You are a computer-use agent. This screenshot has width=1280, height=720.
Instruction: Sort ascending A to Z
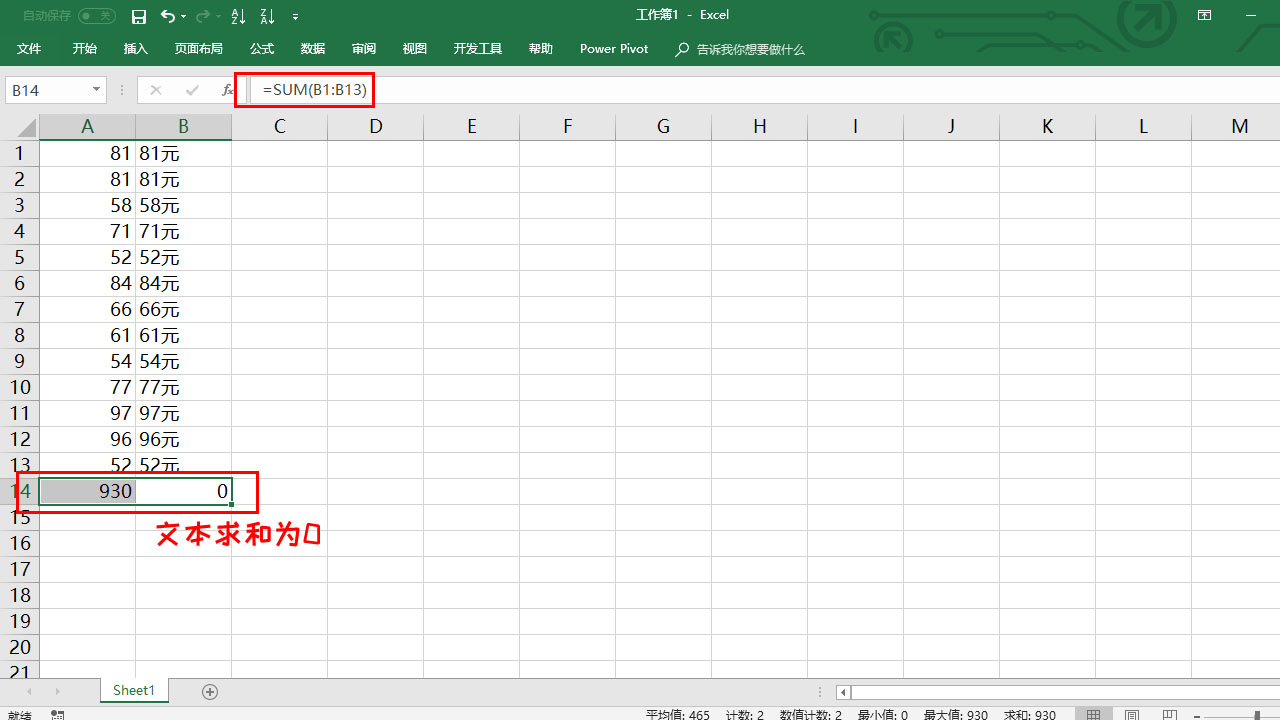(x=238, y=17)
